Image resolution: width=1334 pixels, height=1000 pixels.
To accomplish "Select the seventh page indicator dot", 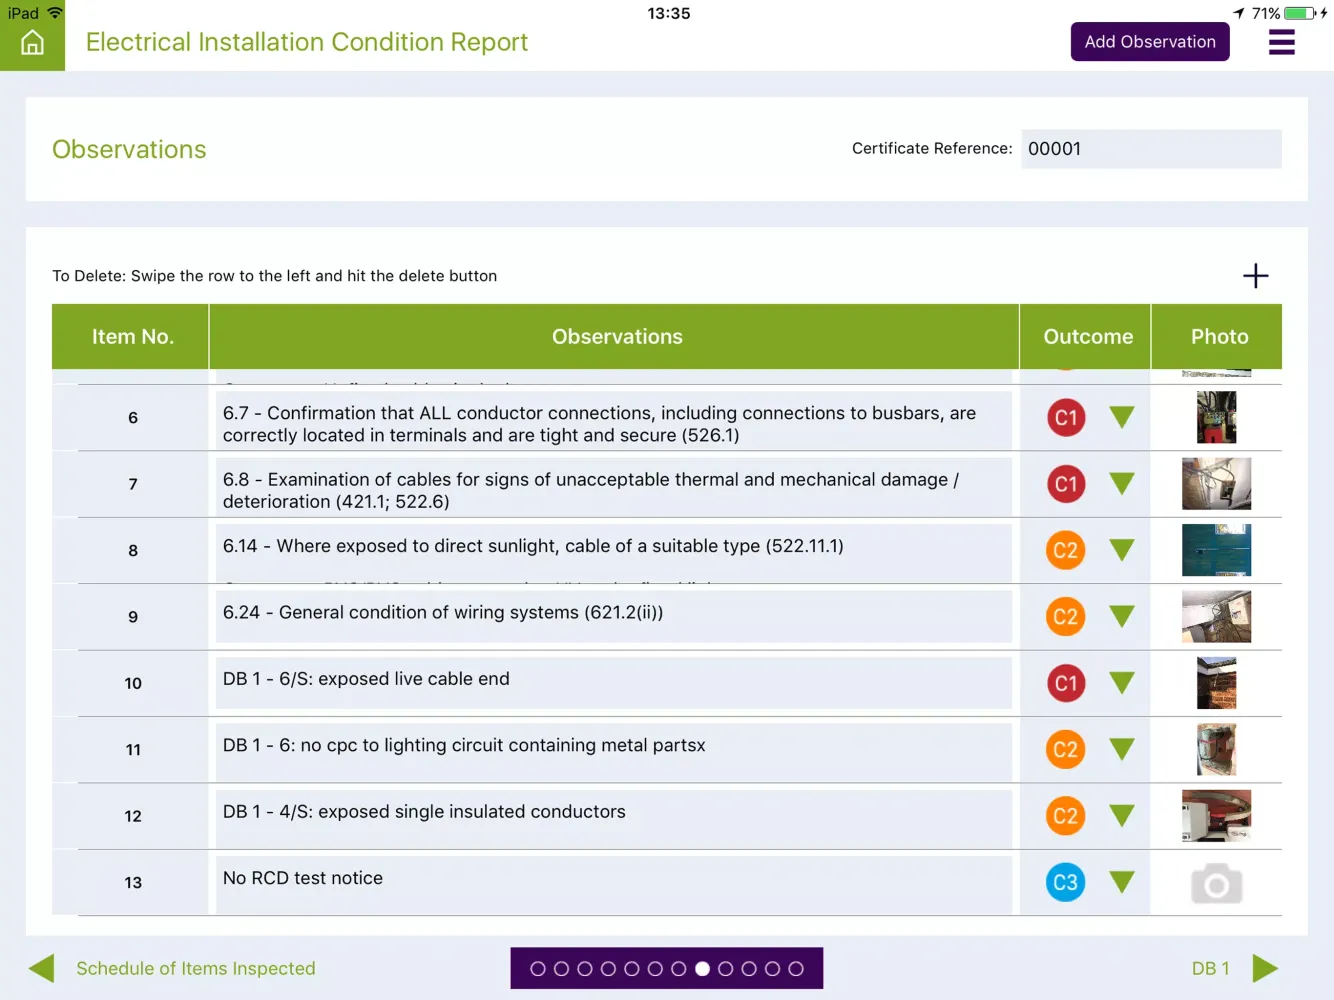I will tap(679, 969).
